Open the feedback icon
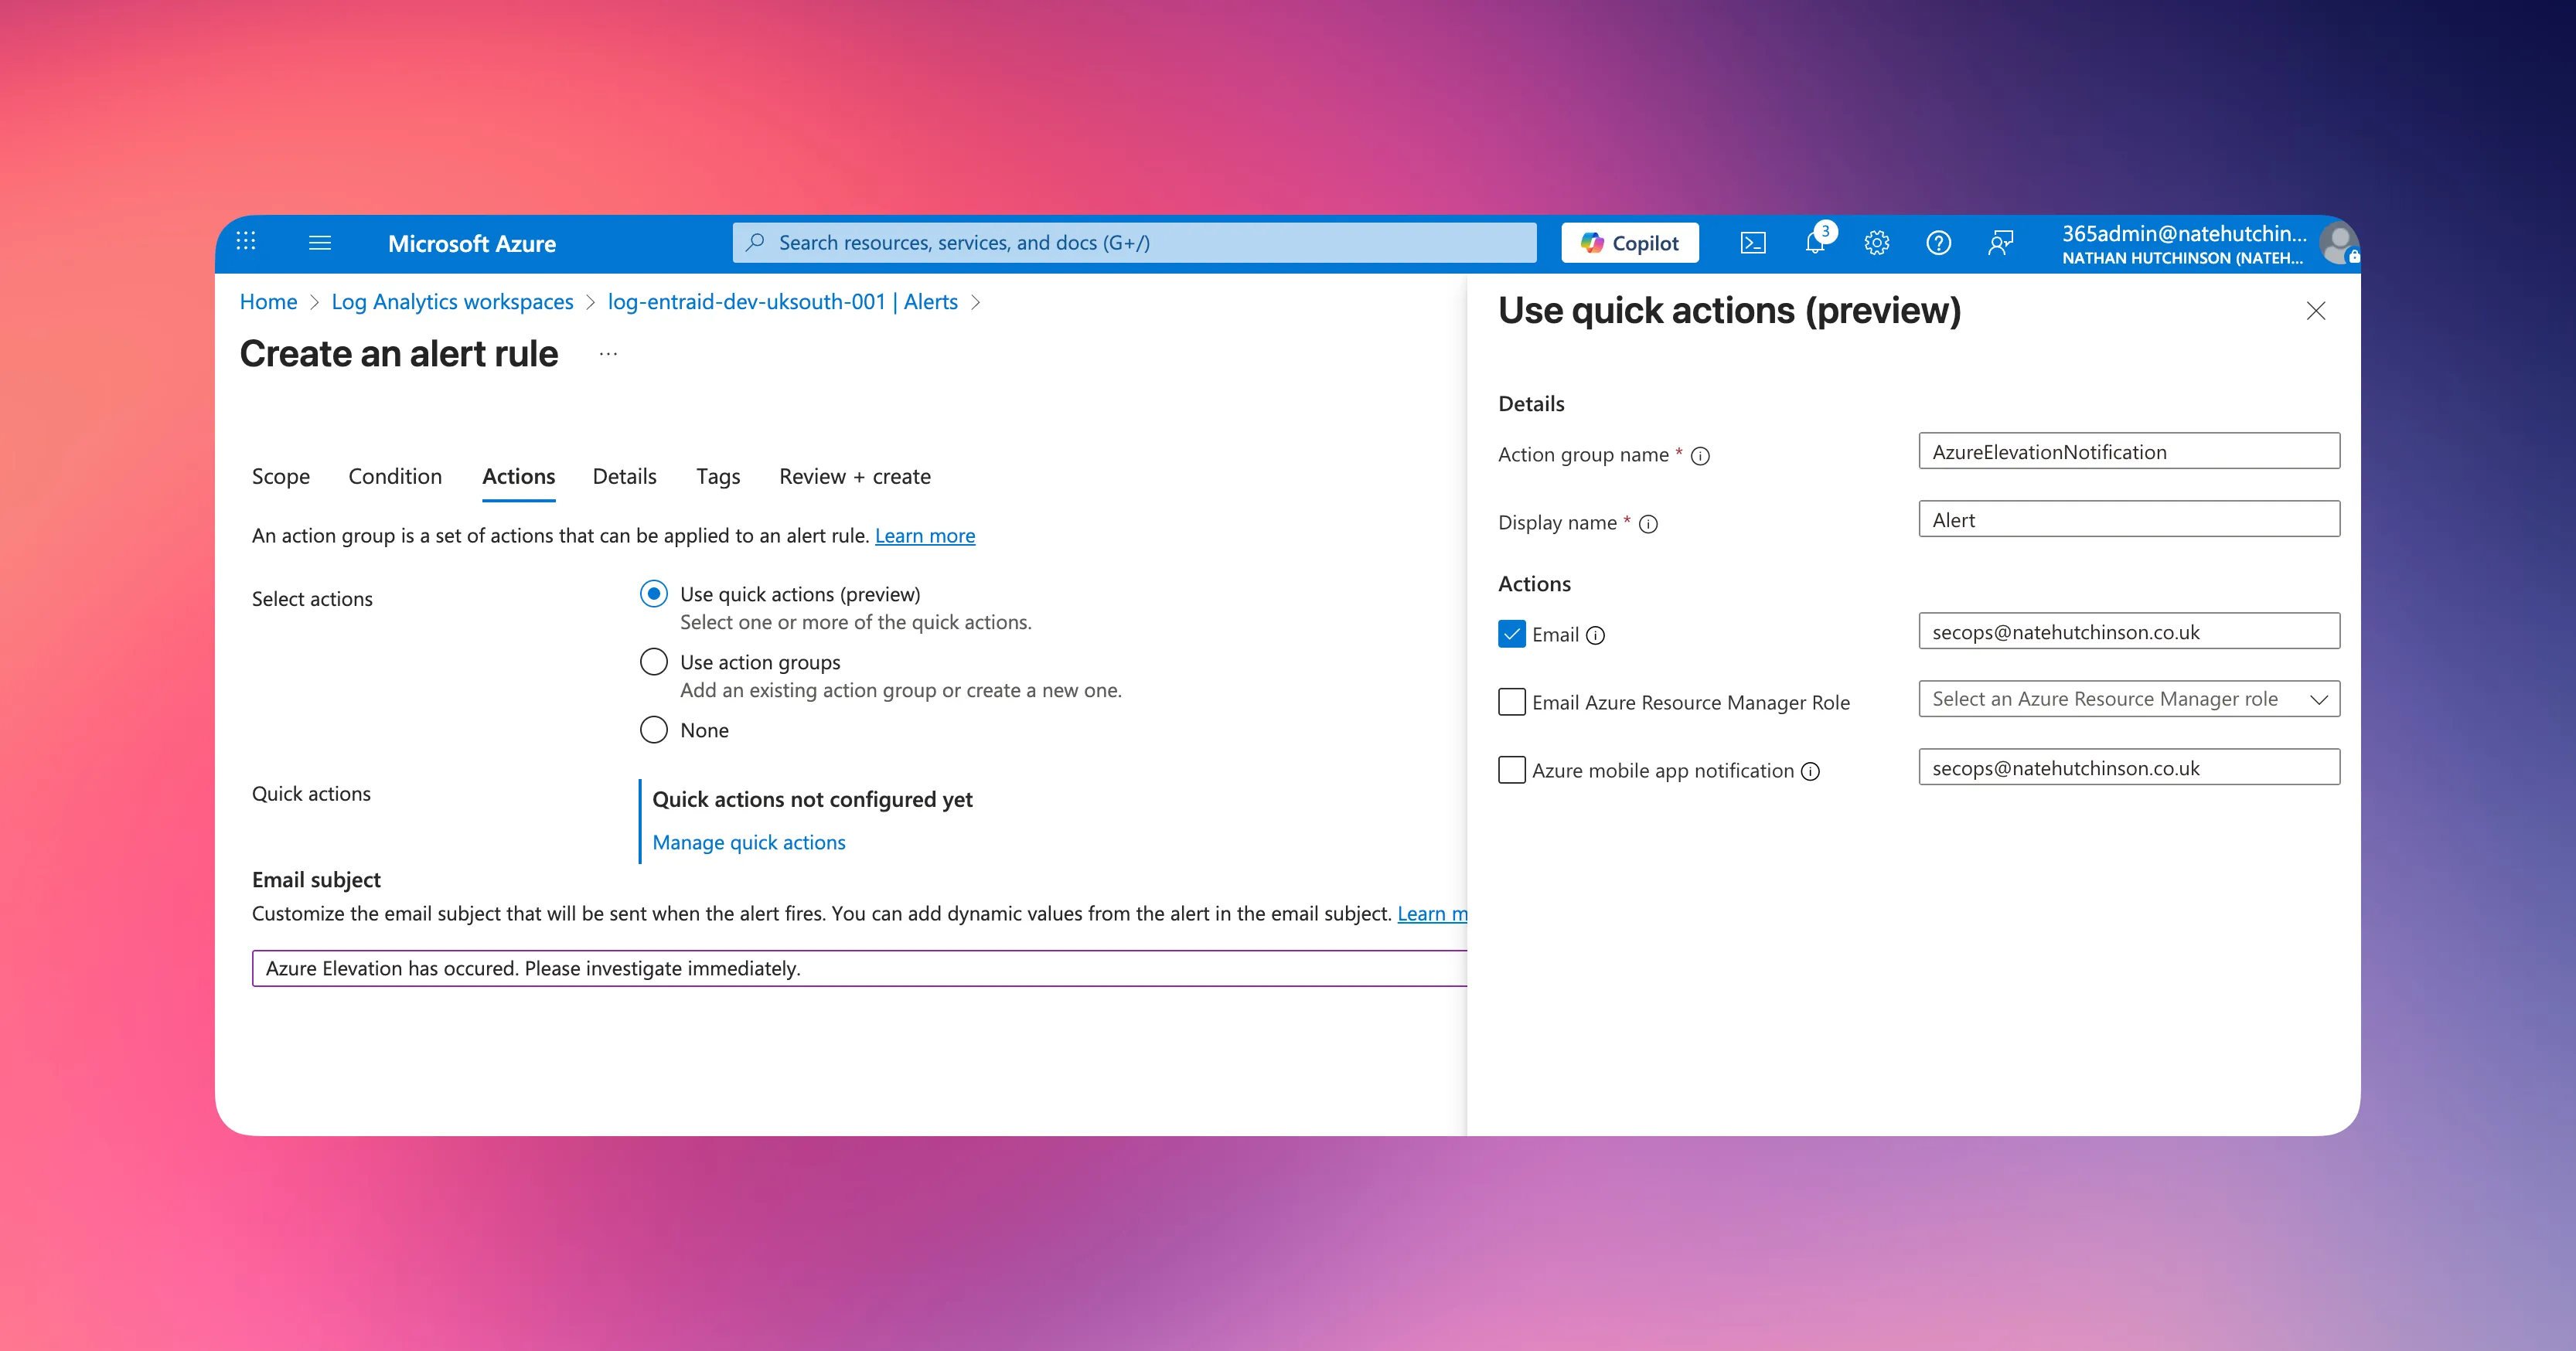 (2001, 243)
